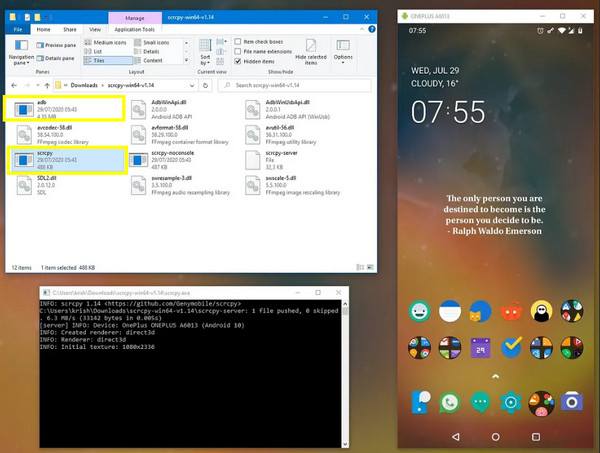Tap the purple calendar app icon
The height and width of the screenshot is (453, 600).
coord(480,349)
